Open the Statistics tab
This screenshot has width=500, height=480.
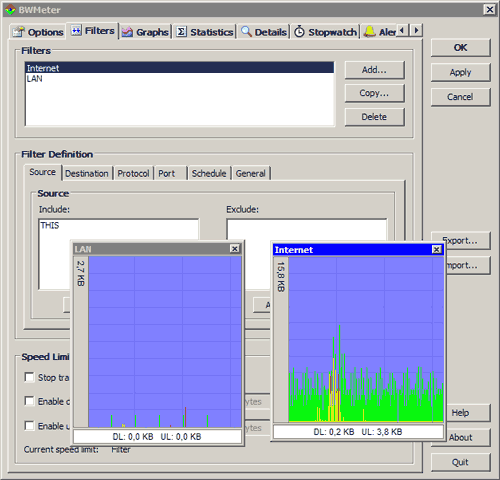click(x=204, y=32)
